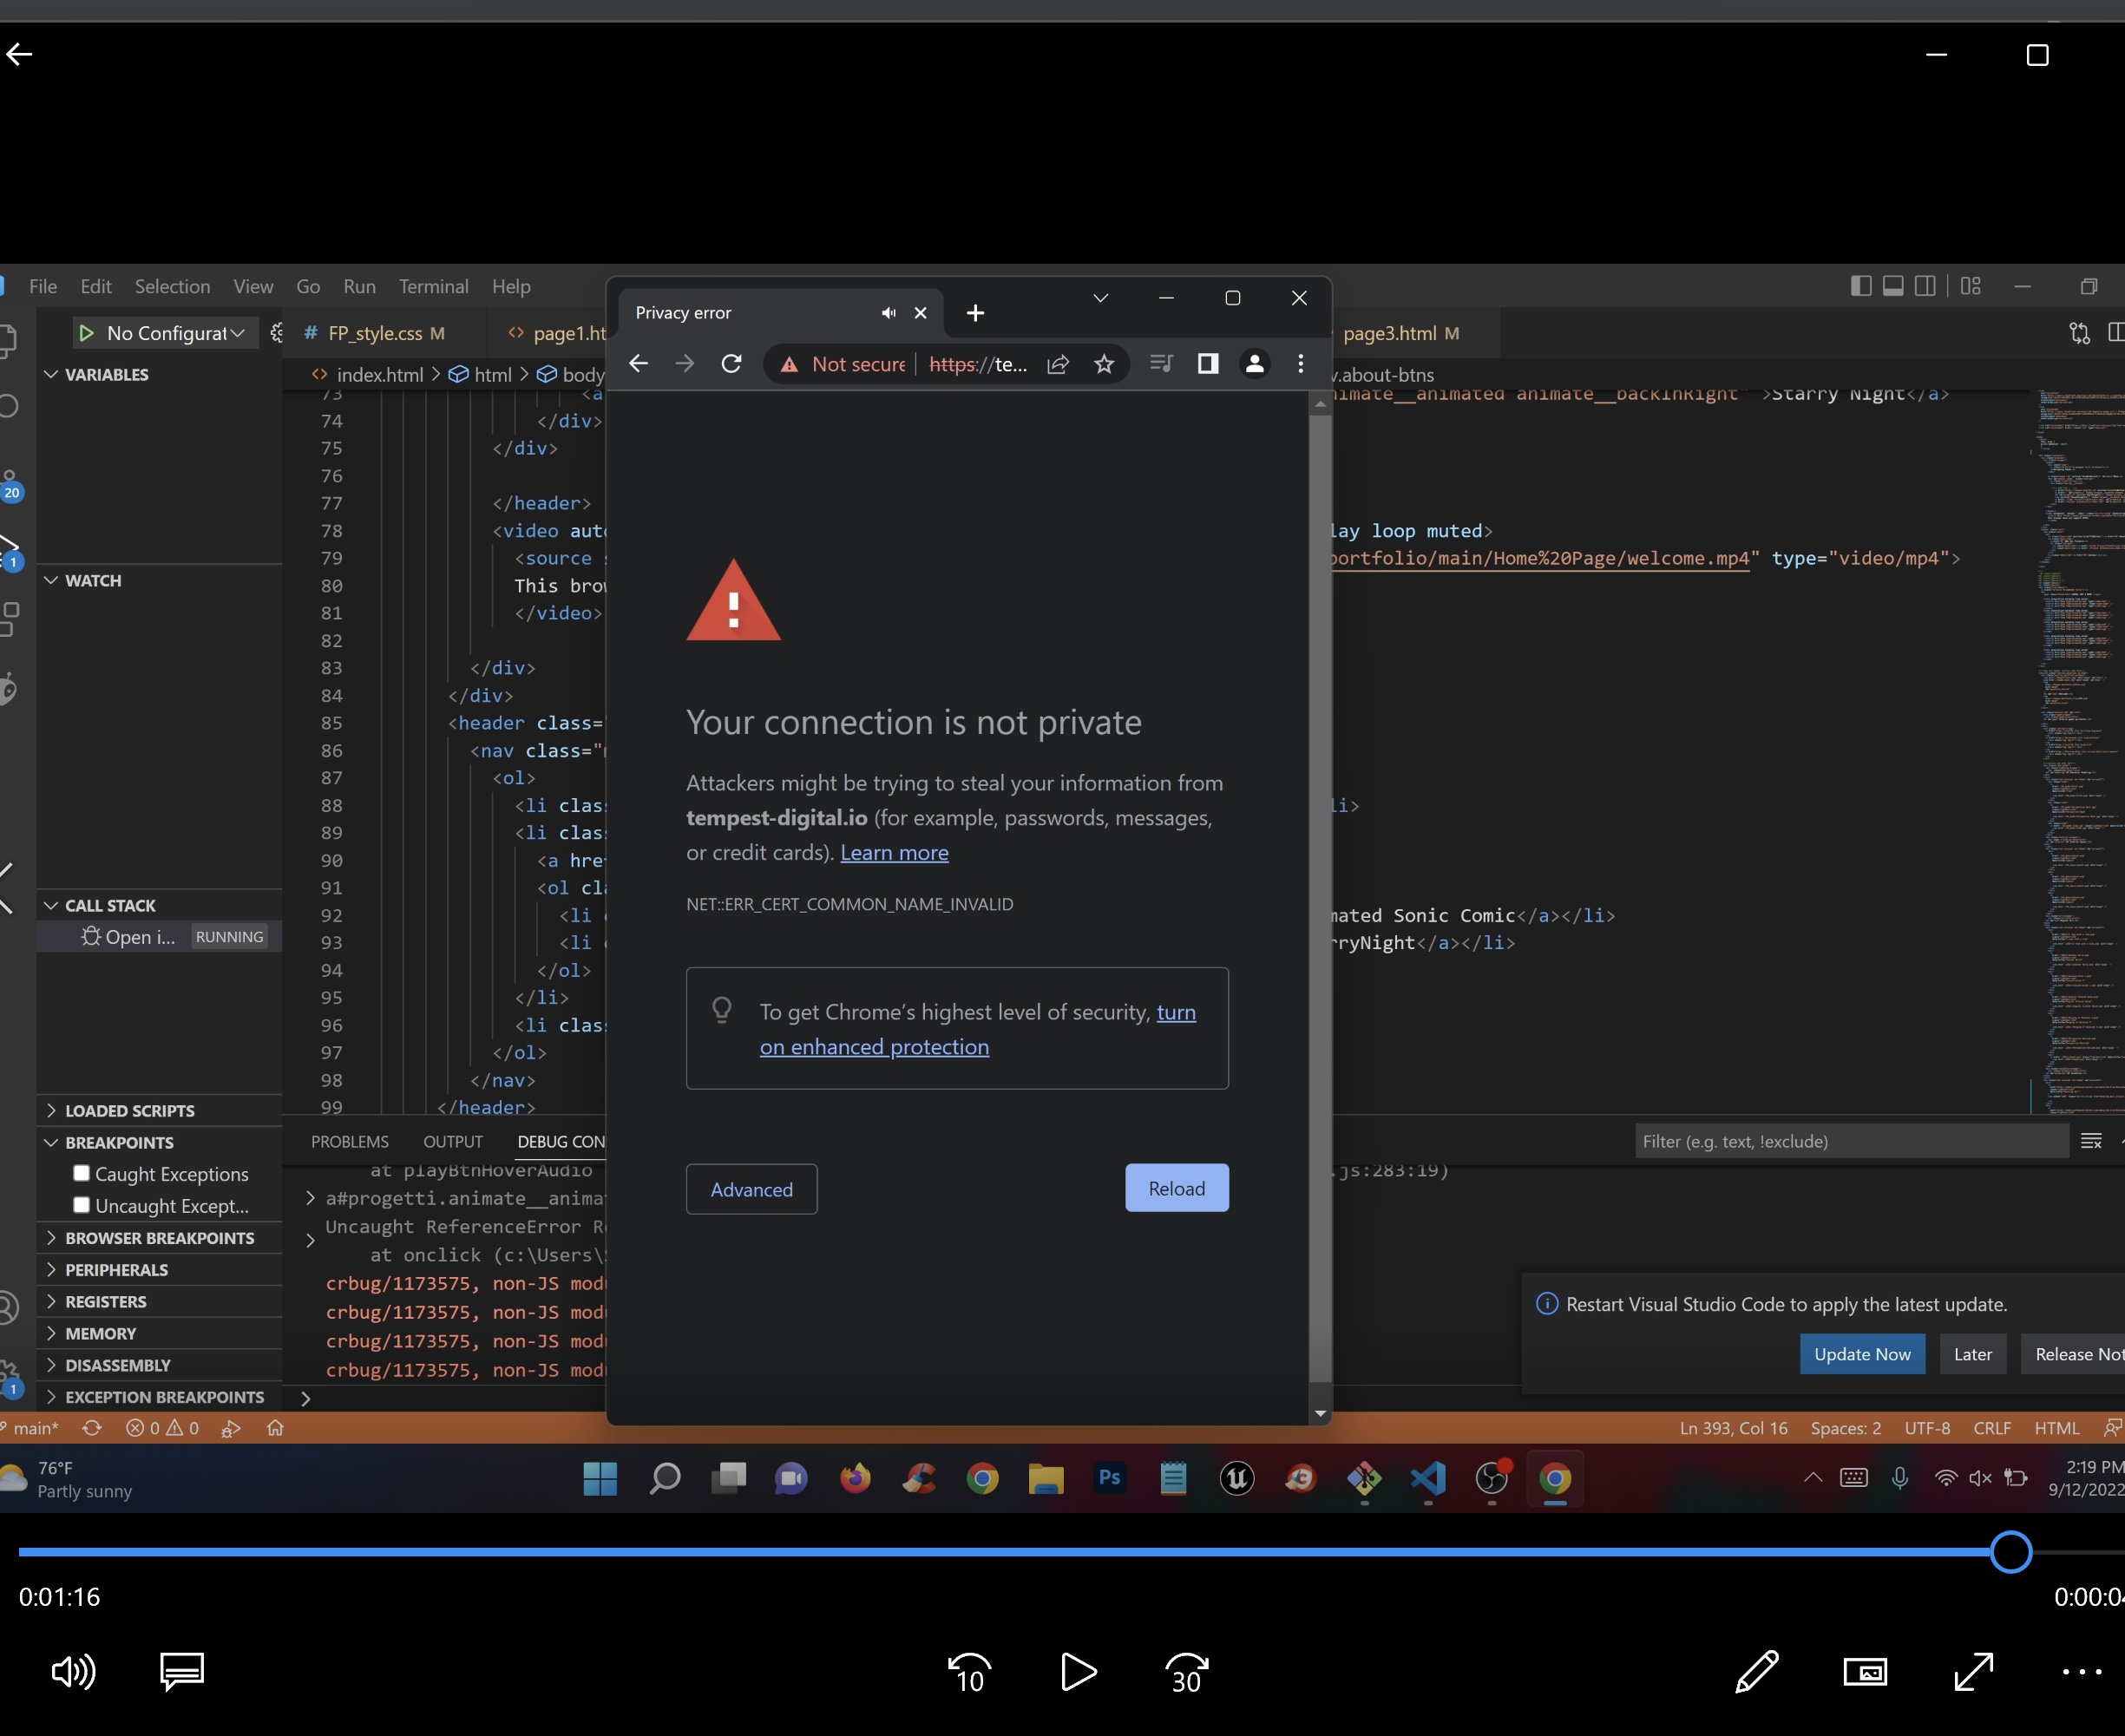Screen dimensions: 2125x1736
Task: Play the video with the play button
Action: tap(1078, 1671)
